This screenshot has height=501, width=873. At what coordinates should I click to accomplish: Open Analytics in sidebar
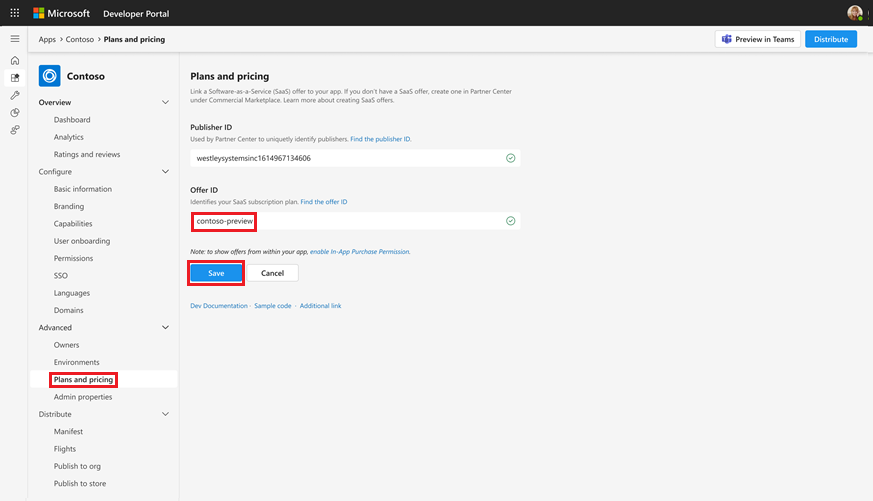(x=68, y=137)
